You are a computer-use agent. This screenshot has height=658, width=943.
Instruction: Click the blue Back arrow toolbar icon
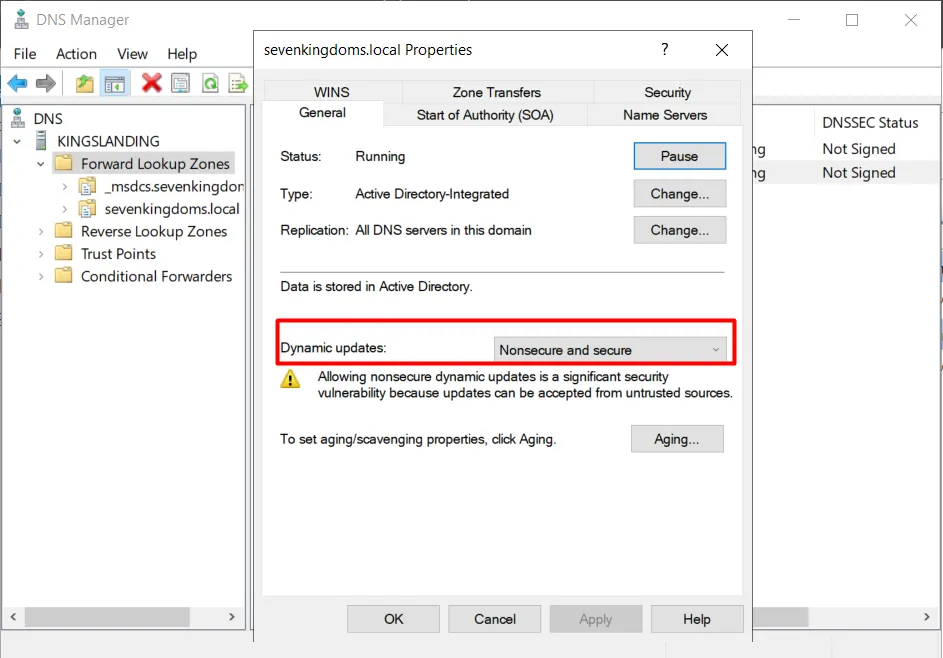[x=18, y=83]
